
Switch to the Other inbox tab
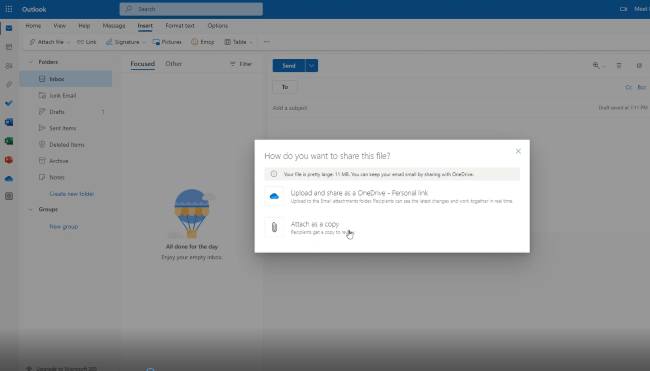174,64
